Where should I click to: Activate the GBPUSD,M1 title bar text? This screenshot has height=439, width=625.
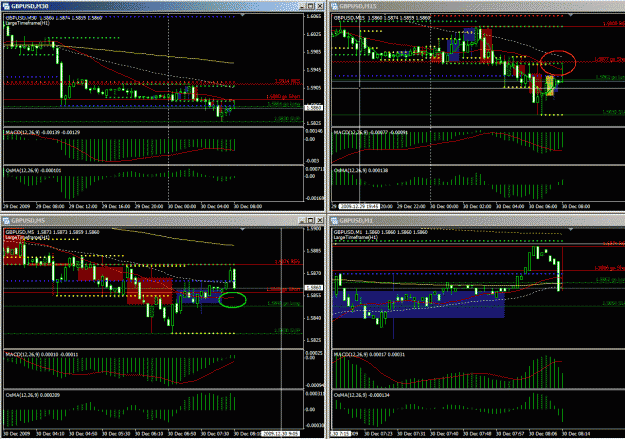pyautogui.click(x=356, y=220)
